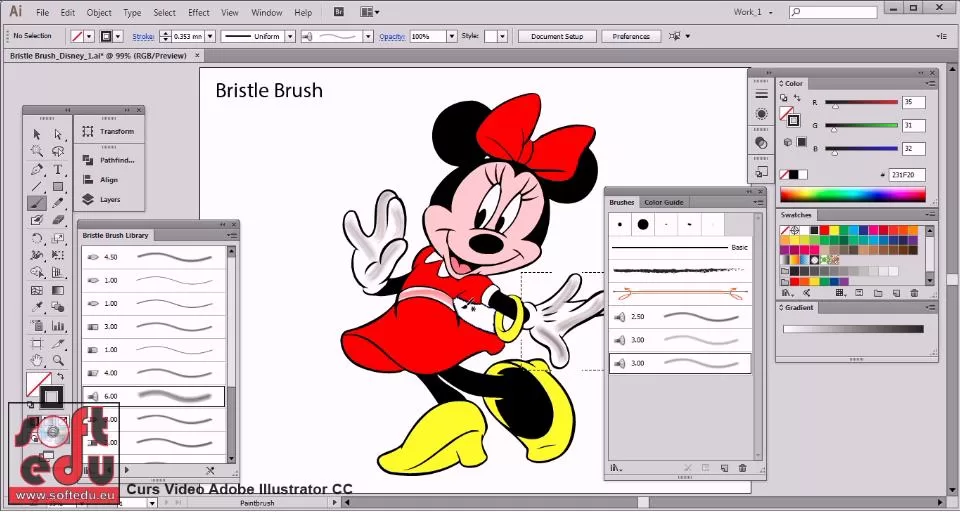Select the Scale tool
Screen dimensions: 960x512
58,238
